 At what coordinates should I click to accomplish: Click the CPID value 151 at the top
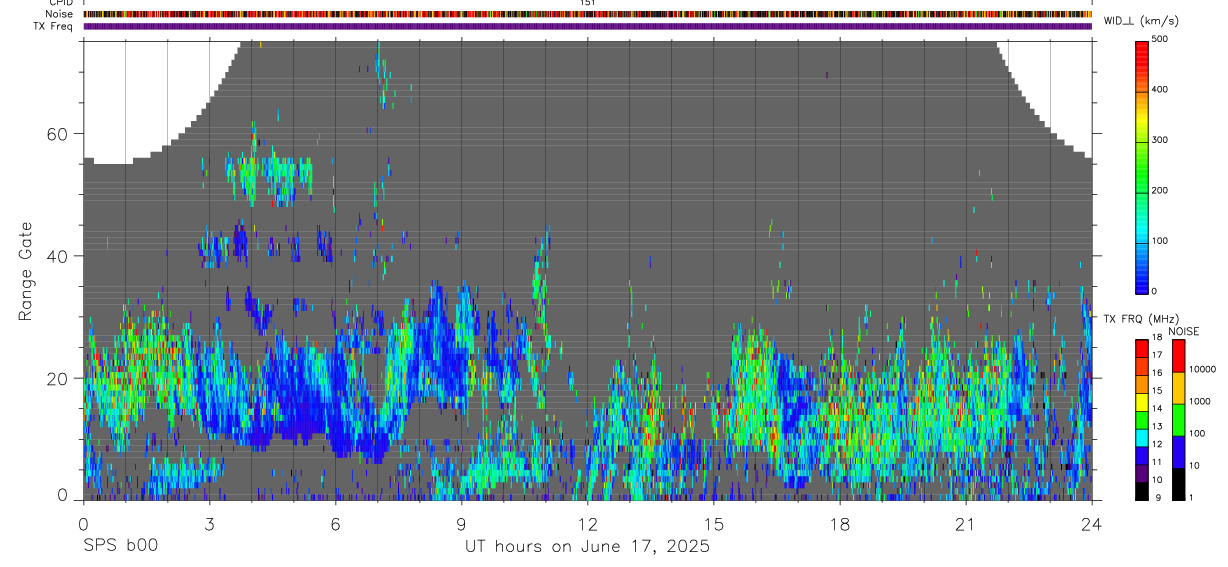pyautogui.click(x=587, y=3)
